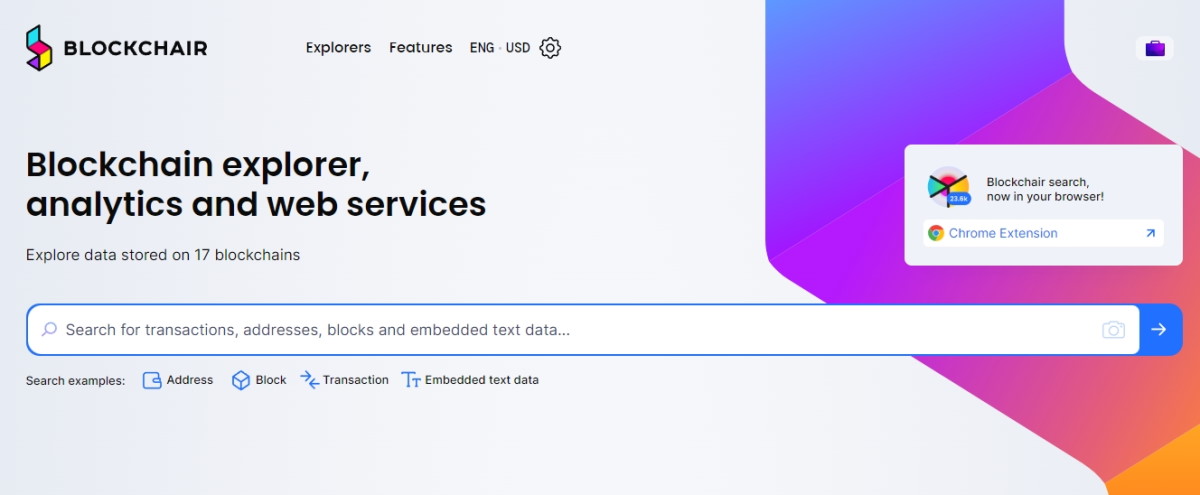Open the Explorers menu
Screen dimensions: 1200x495
click(338, 47)
